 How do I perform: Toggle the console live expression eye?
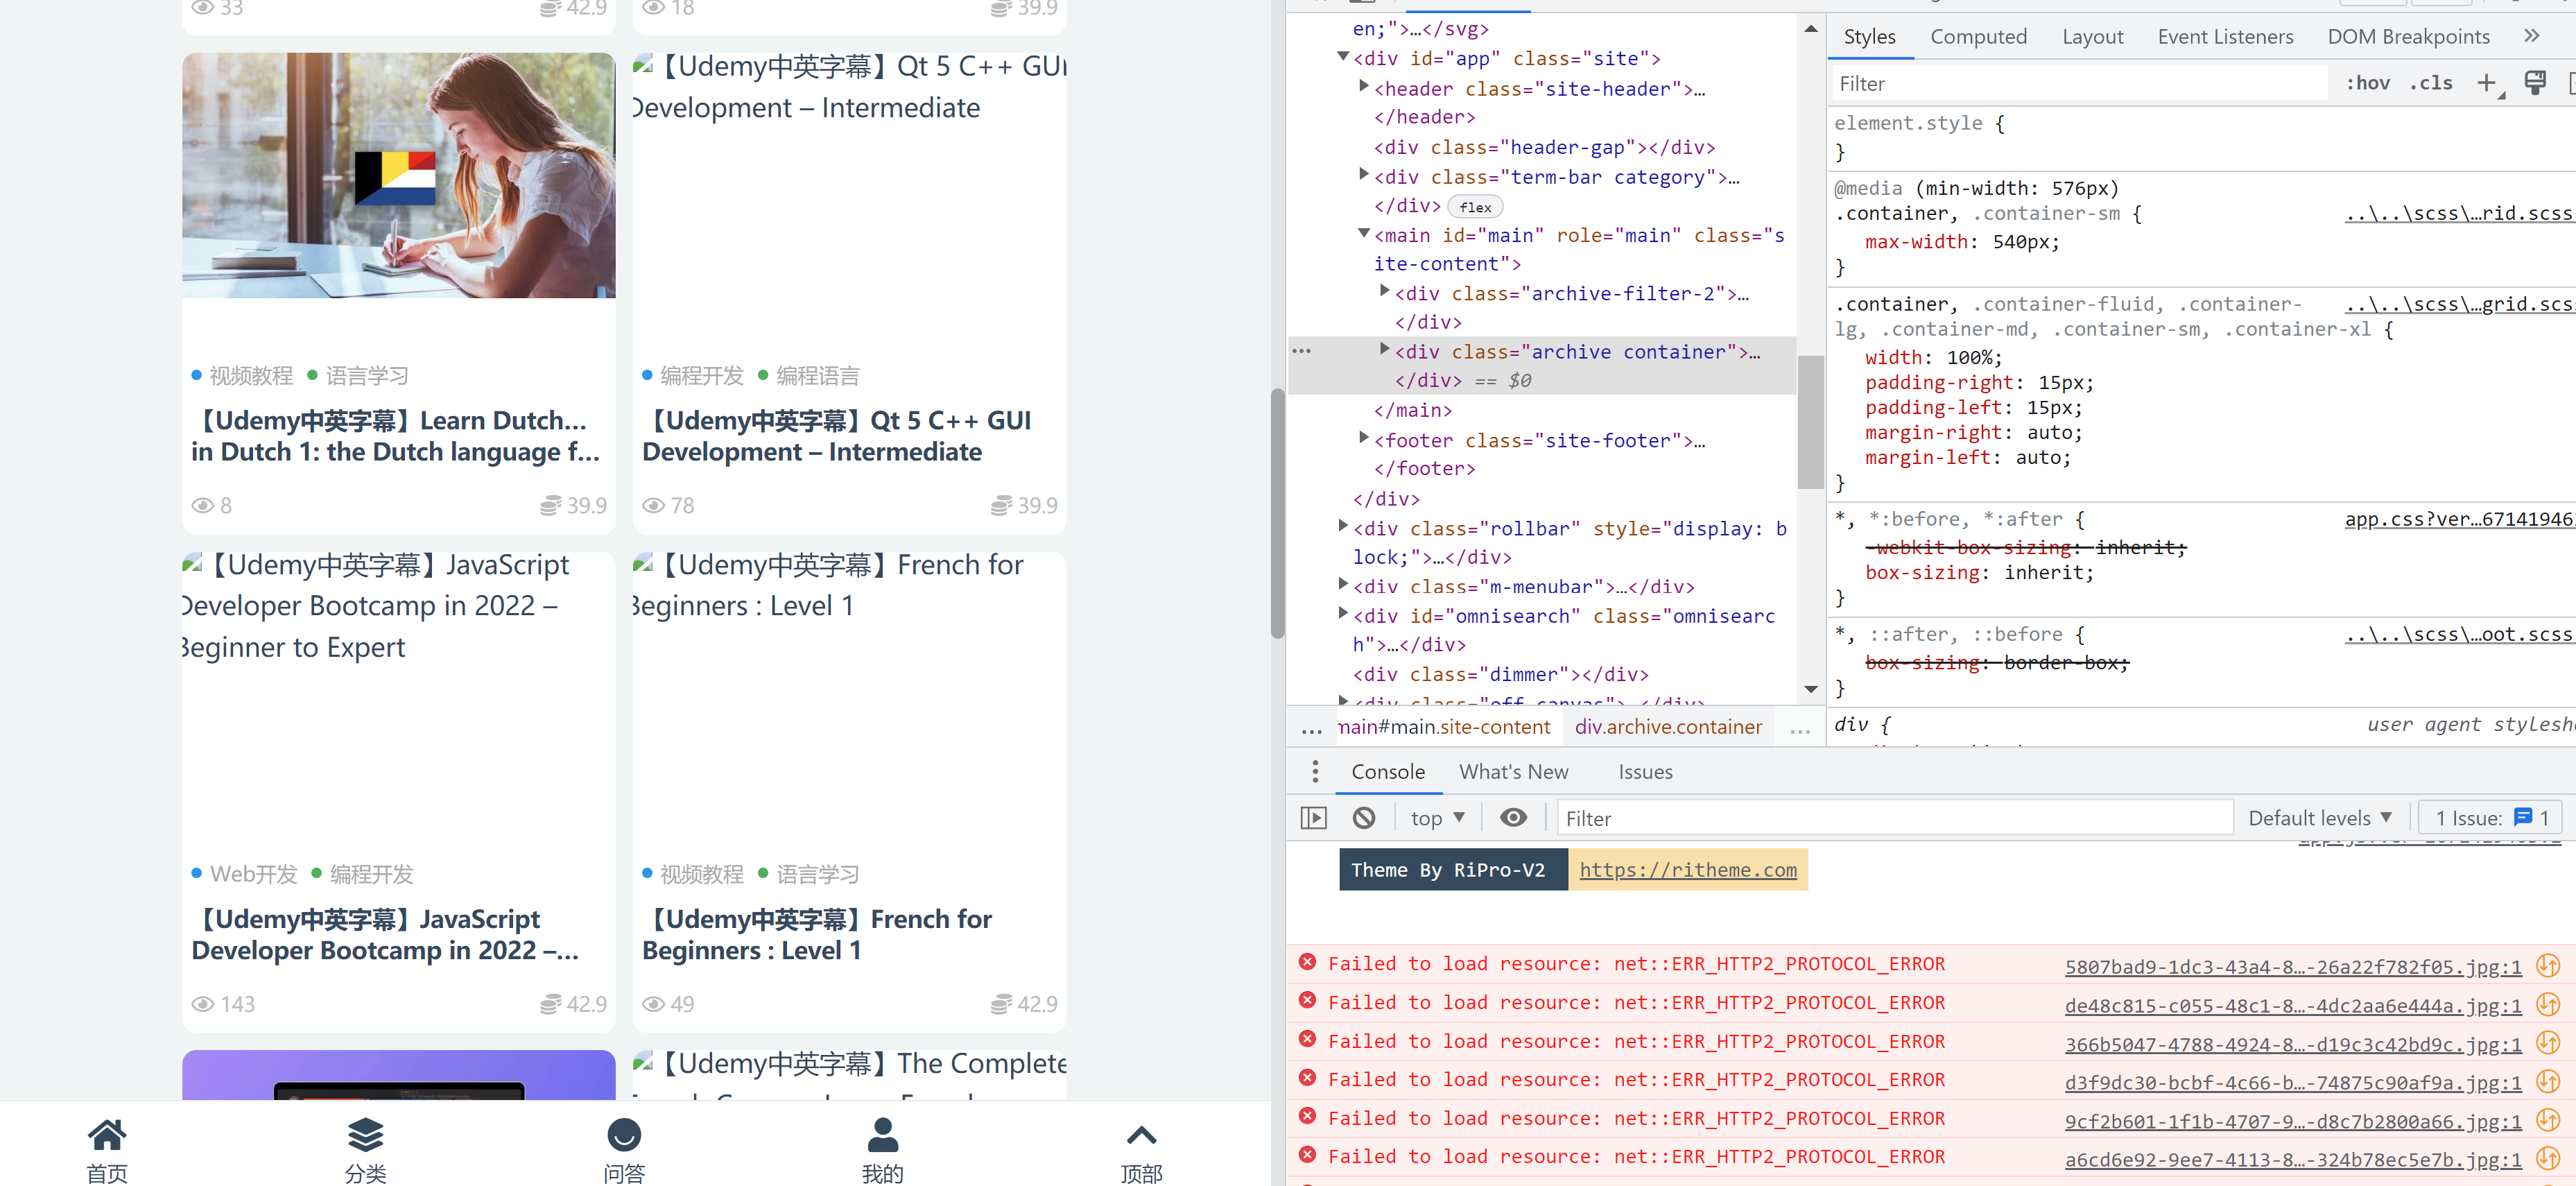(1513, 818)
